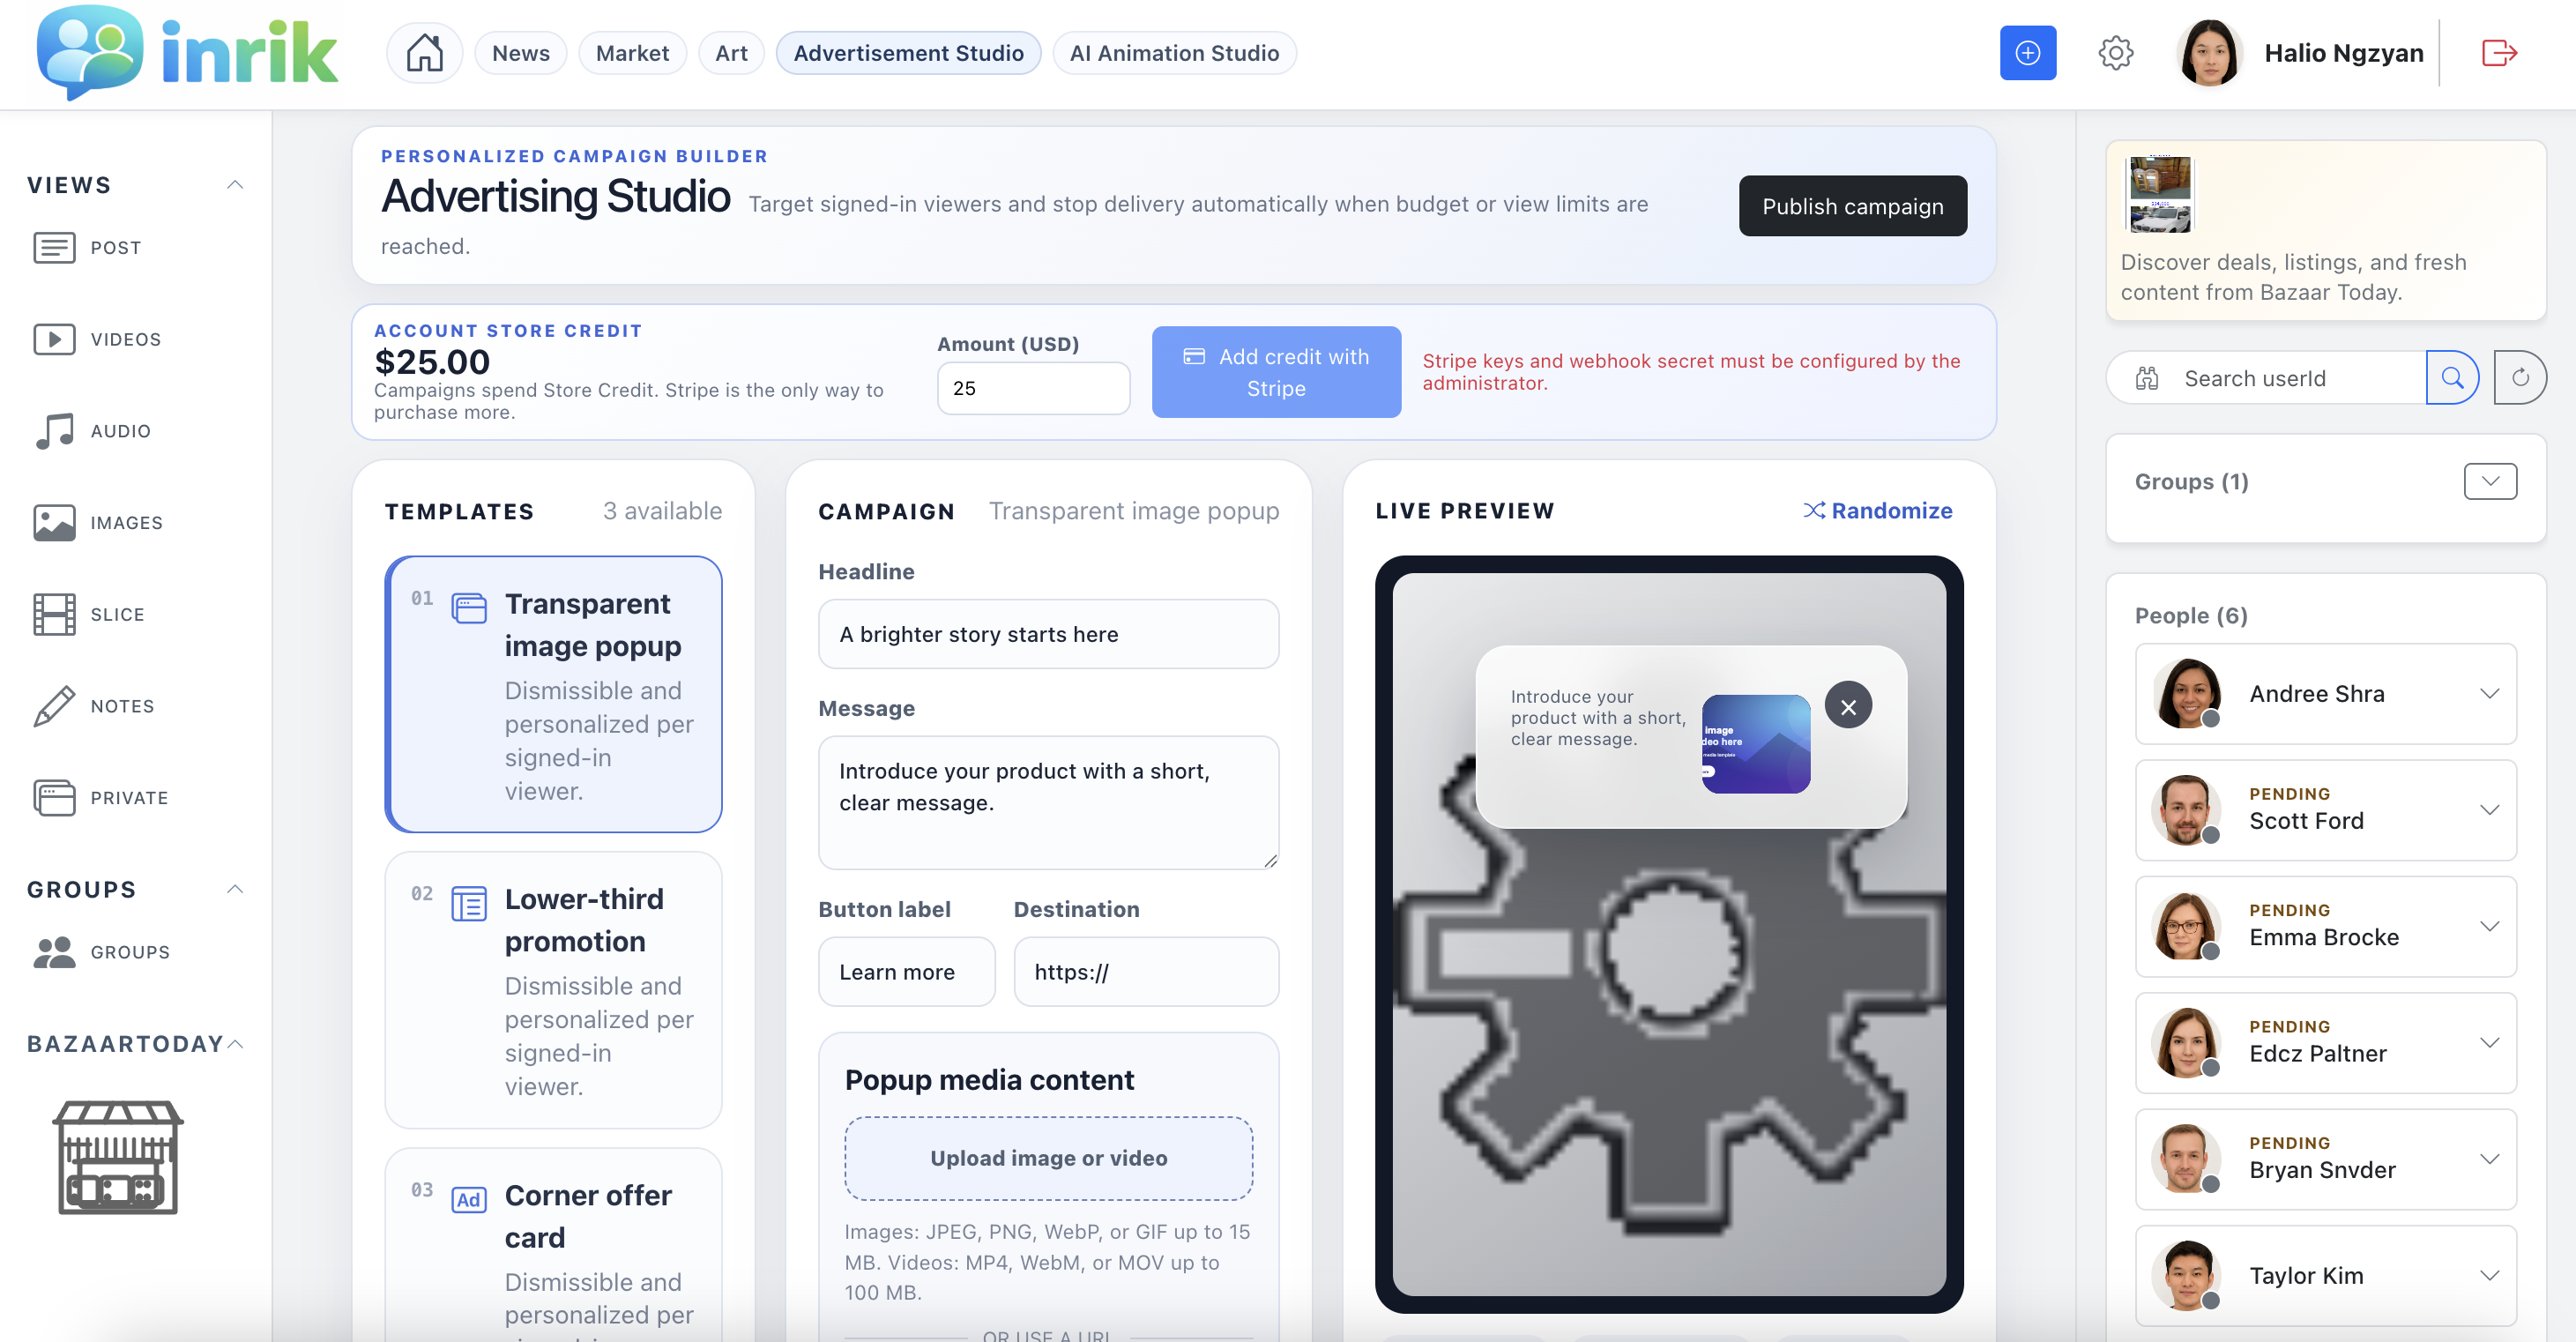Click the search magnifier button

(x=2452, y=378)
